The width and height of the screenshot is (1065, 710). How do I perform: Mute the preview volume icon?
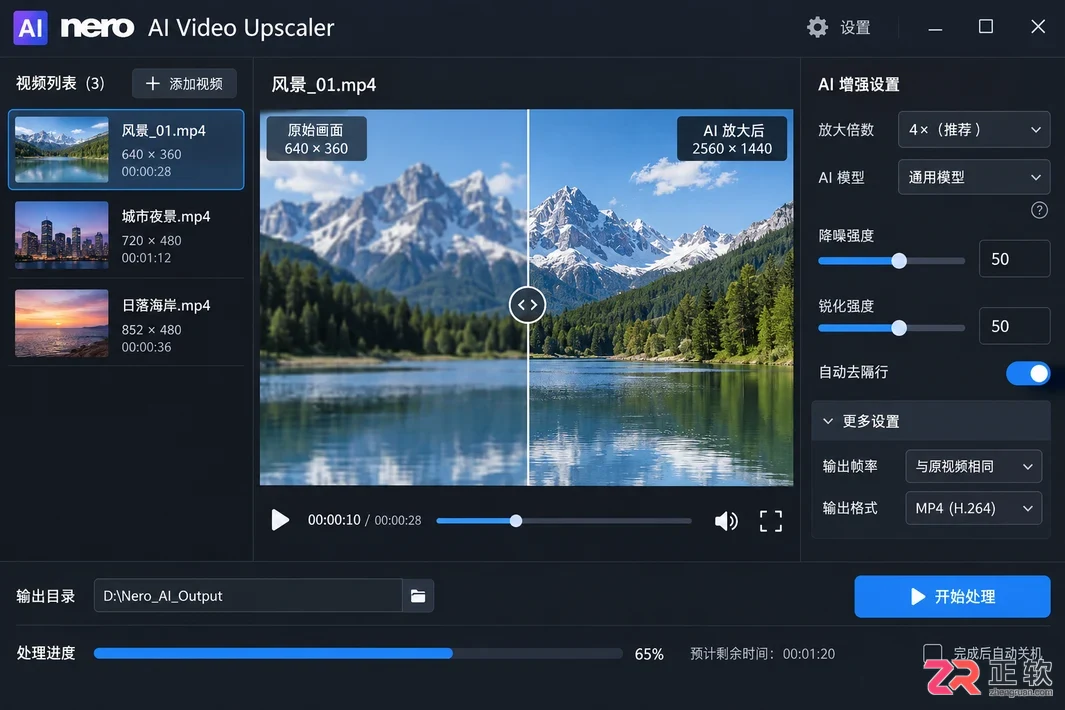[x=726, y=521]
